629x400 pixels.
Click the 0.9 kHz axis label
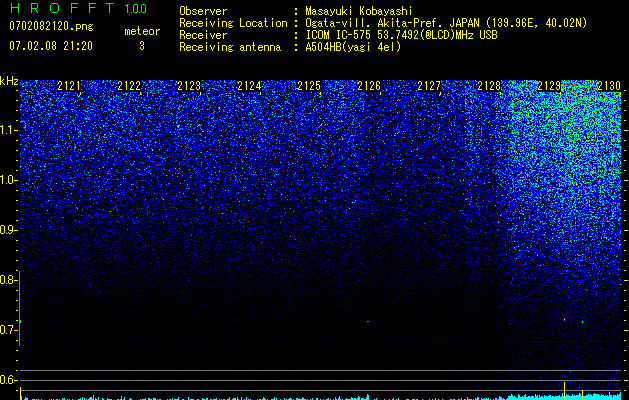[x=8, y=230]
